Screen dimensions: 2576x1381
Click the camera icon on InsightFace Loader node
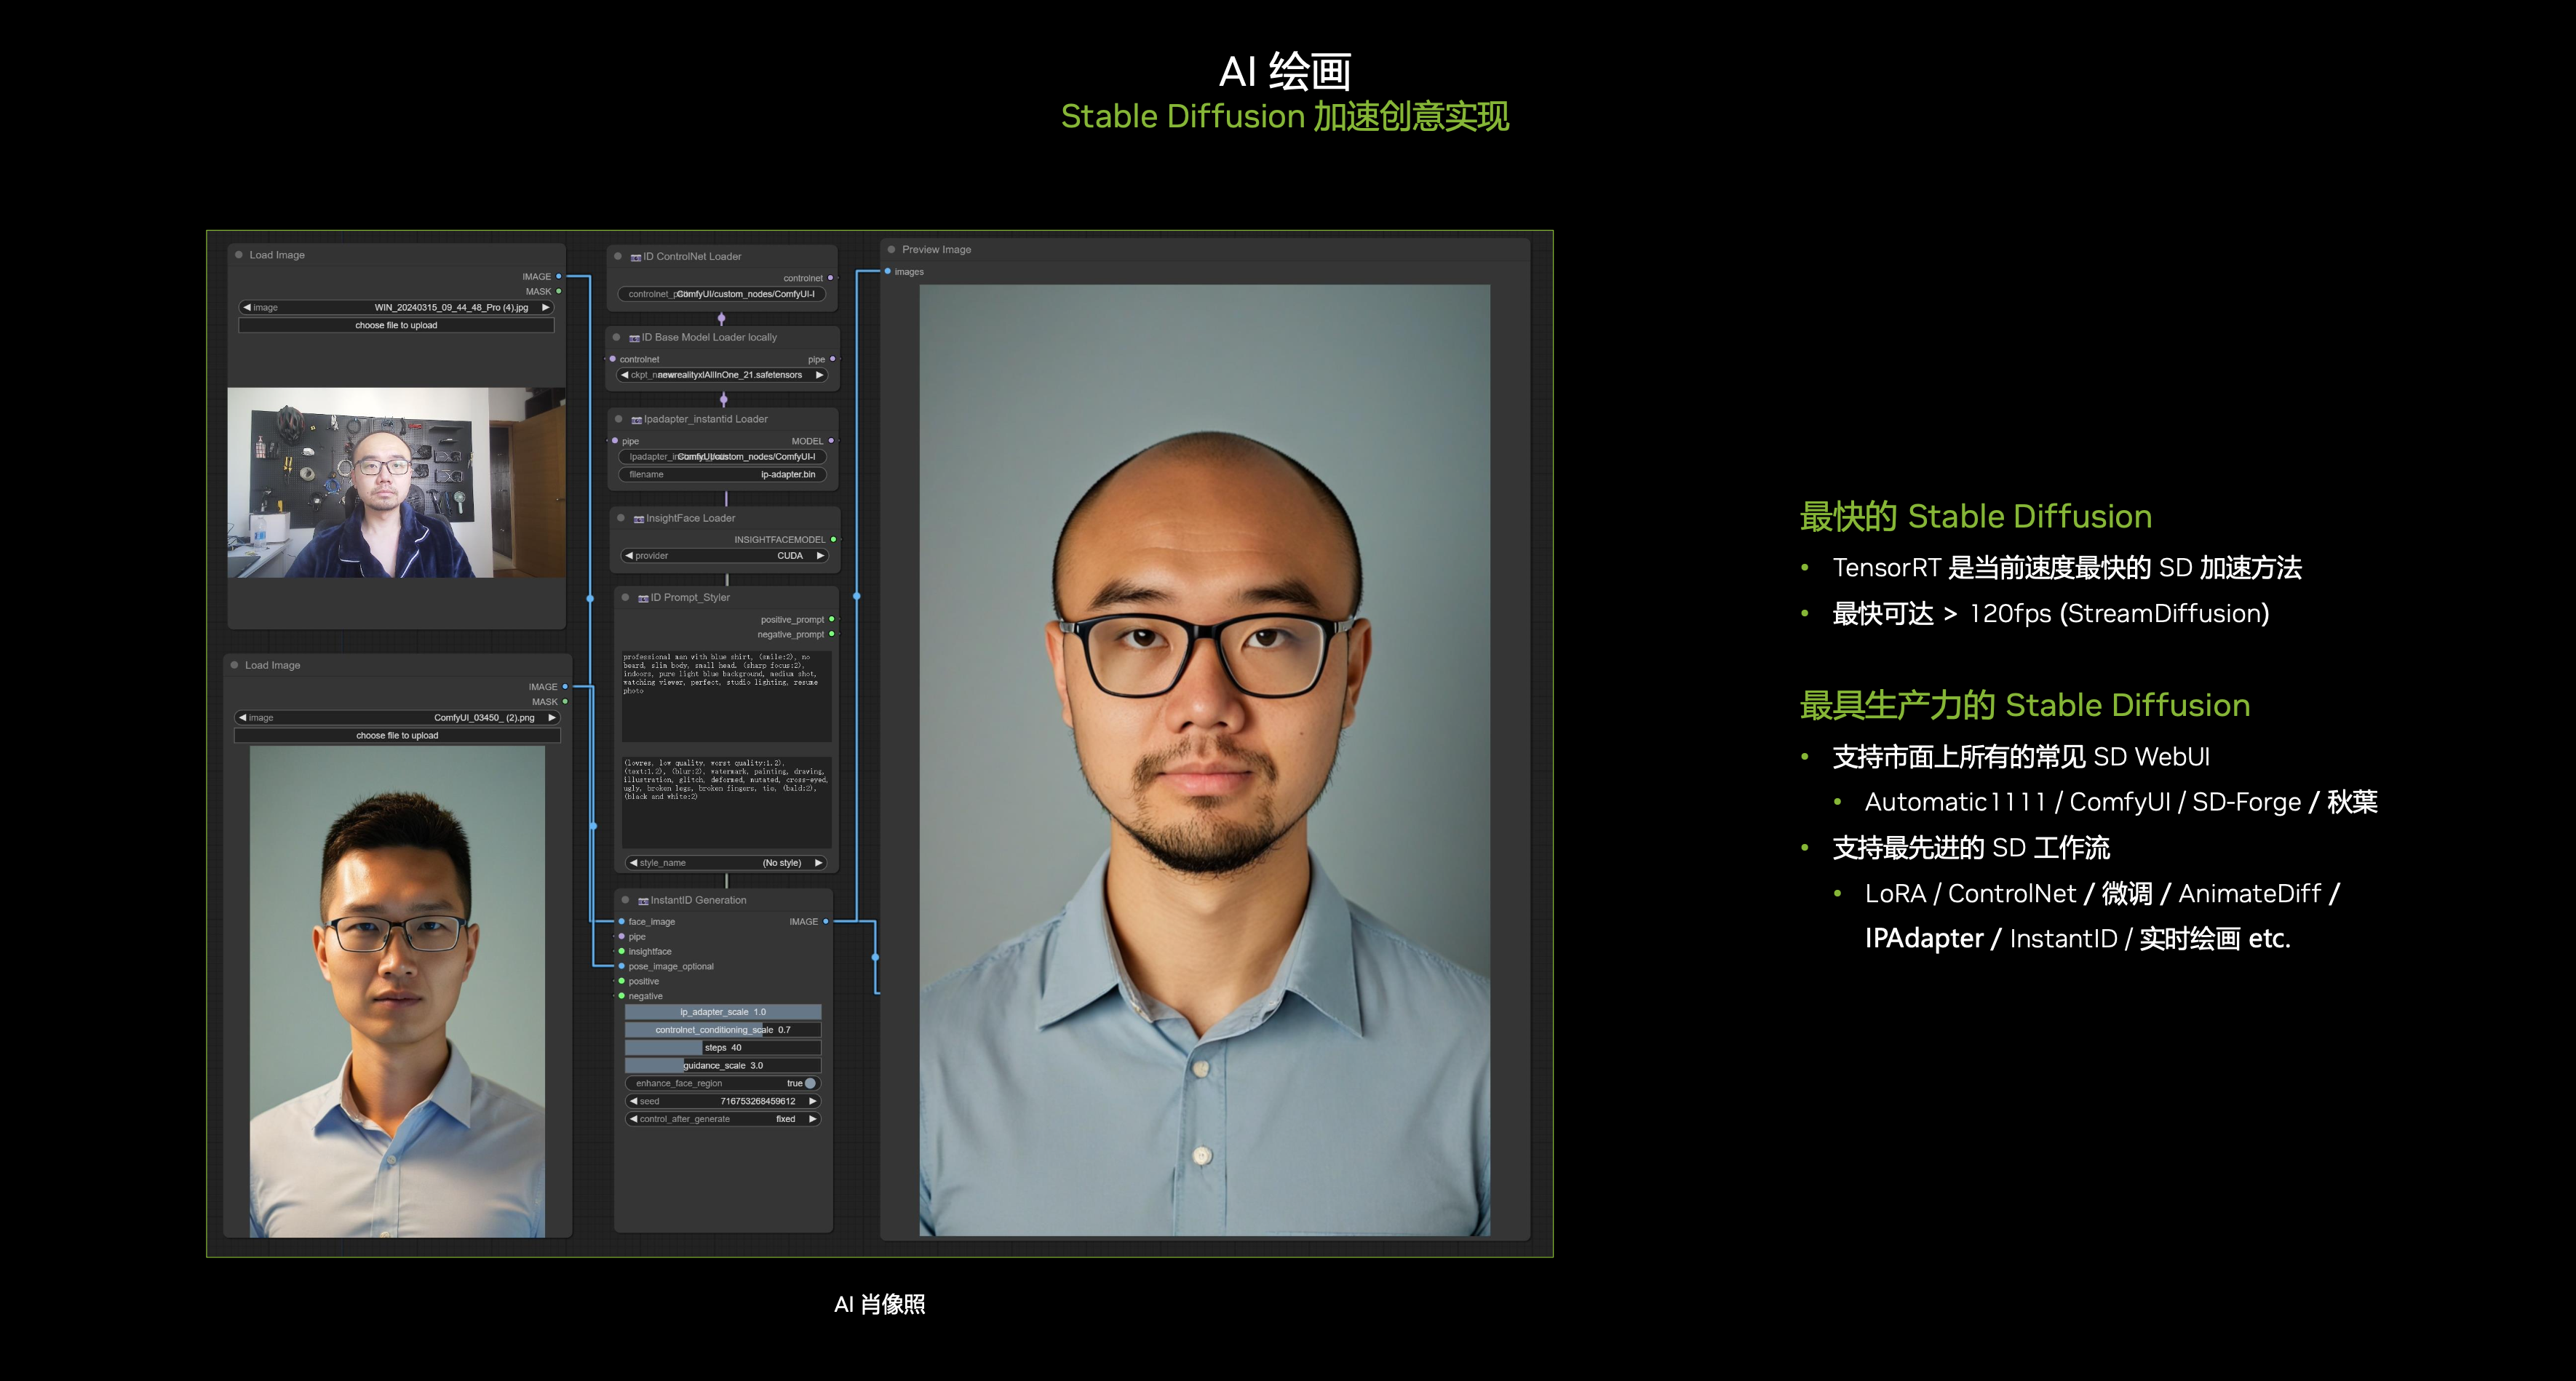[x=639, y=519]
